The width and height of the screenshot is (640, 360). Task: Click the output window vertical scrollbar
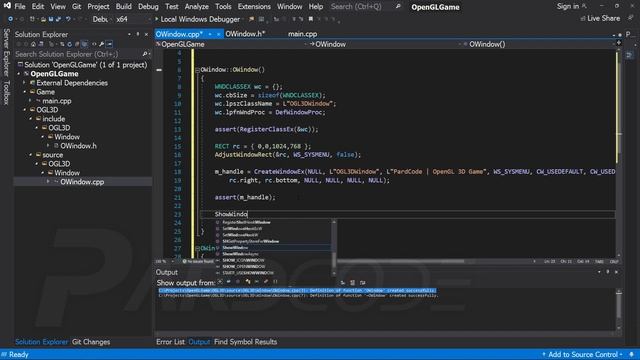click(619, 309)
